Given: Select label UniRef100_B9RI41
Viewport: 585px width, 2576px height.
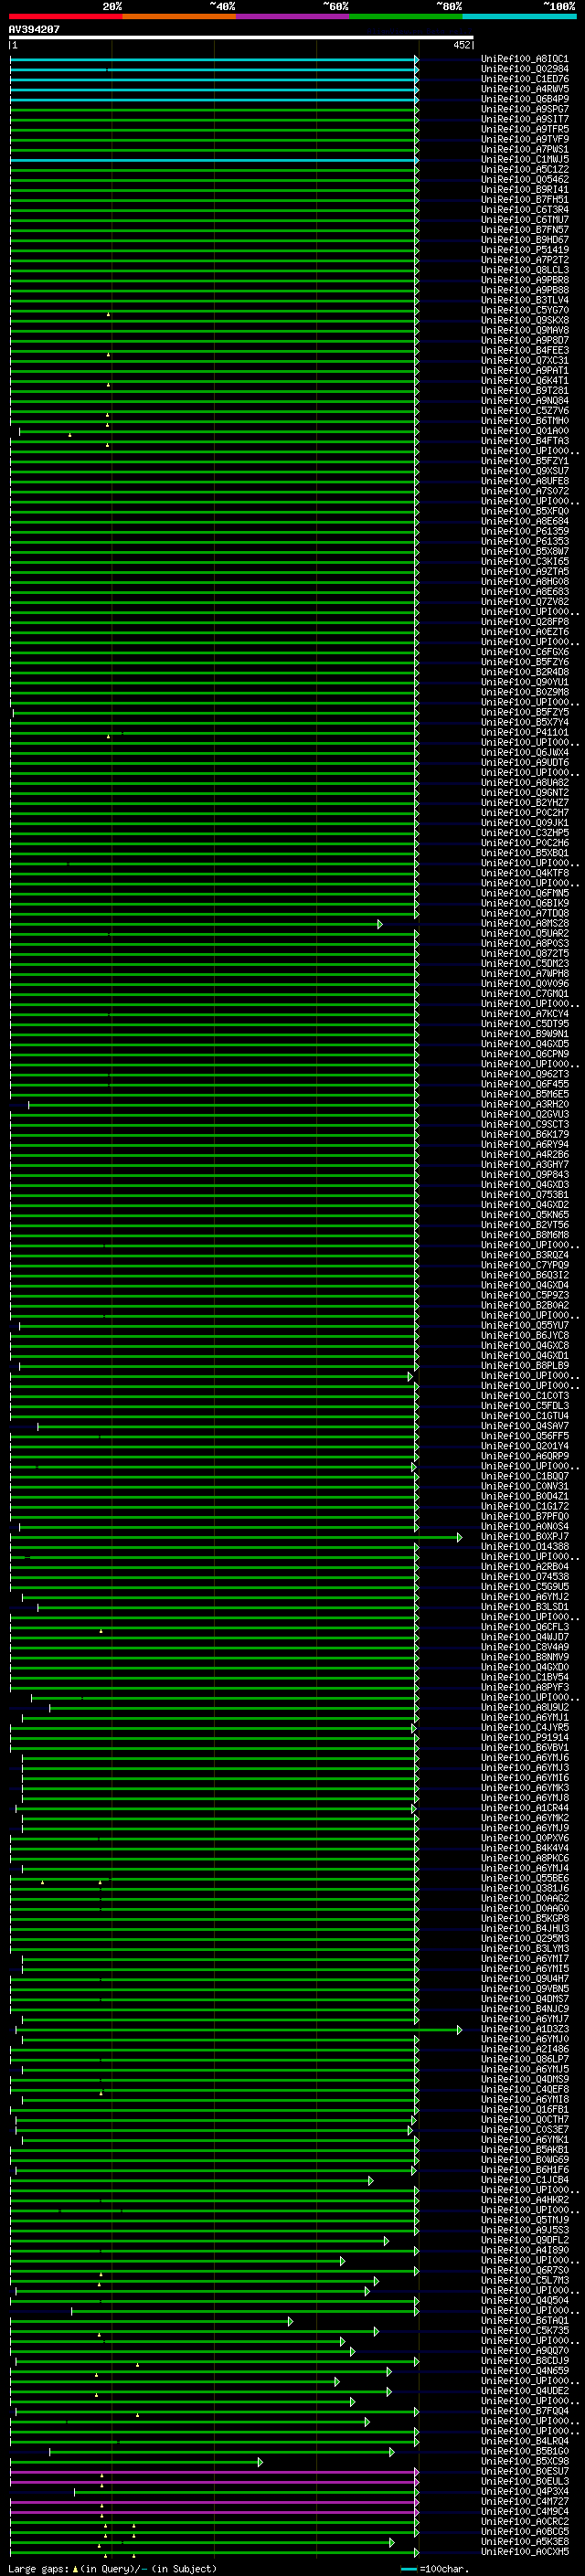Looking at the screenshot, I should click(525, 190).
